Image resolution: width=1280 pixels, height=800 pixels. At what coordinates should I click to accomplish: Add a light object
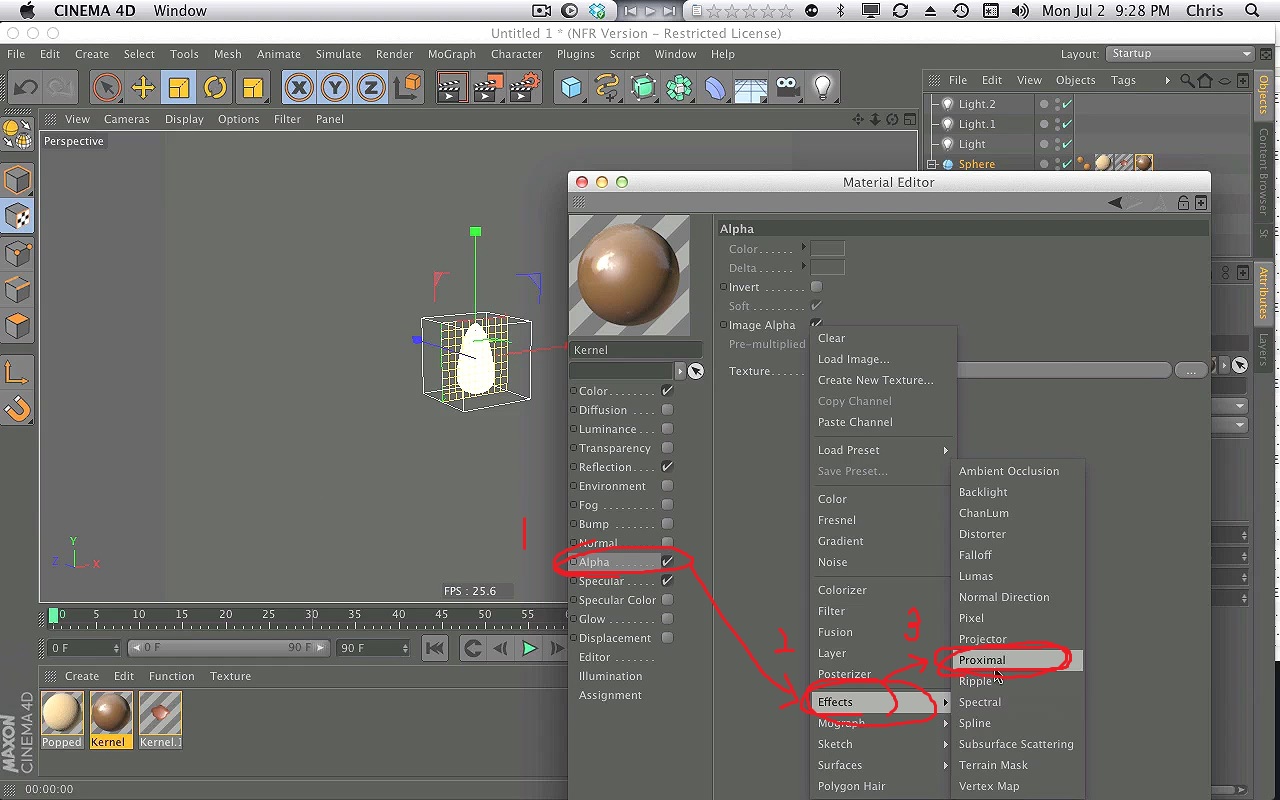click(x=823, y=88)
